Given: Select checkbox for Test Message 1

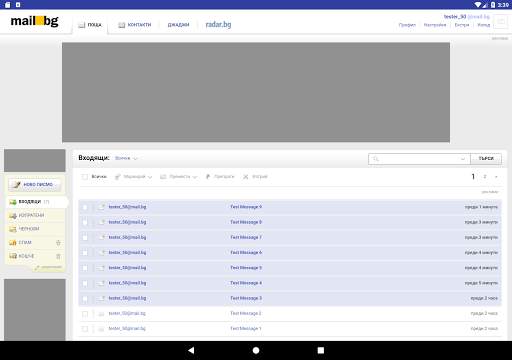Looking at the screenshot, I should click(x=85, y=329).
